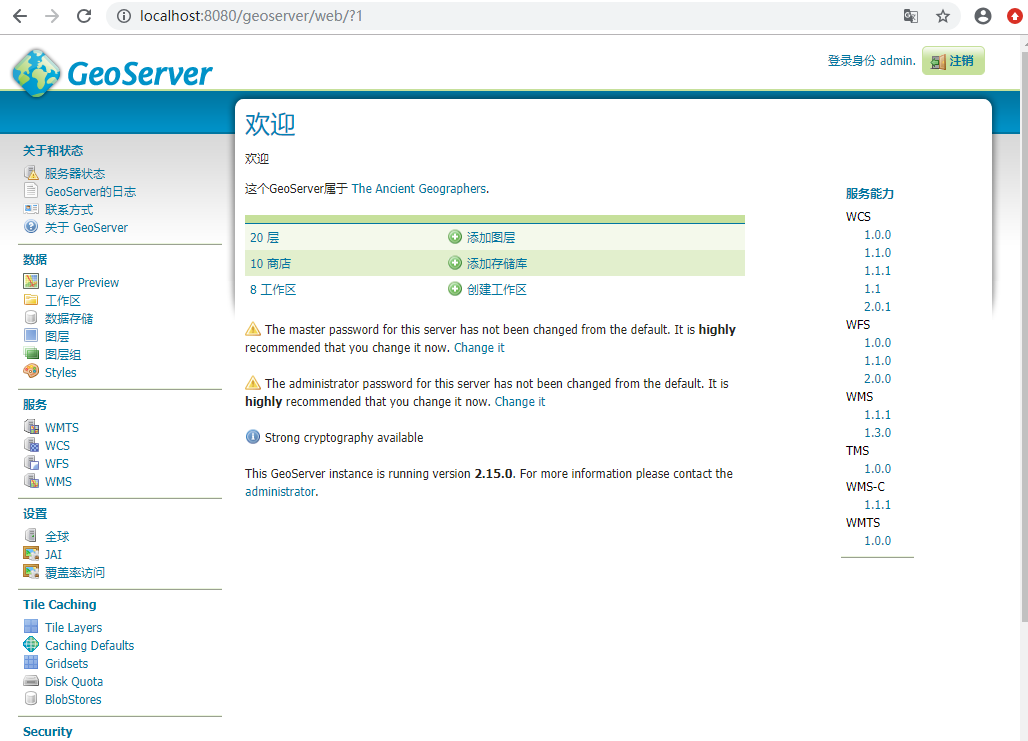Click the 覆盖率访问 icon

tap(31, 571)
